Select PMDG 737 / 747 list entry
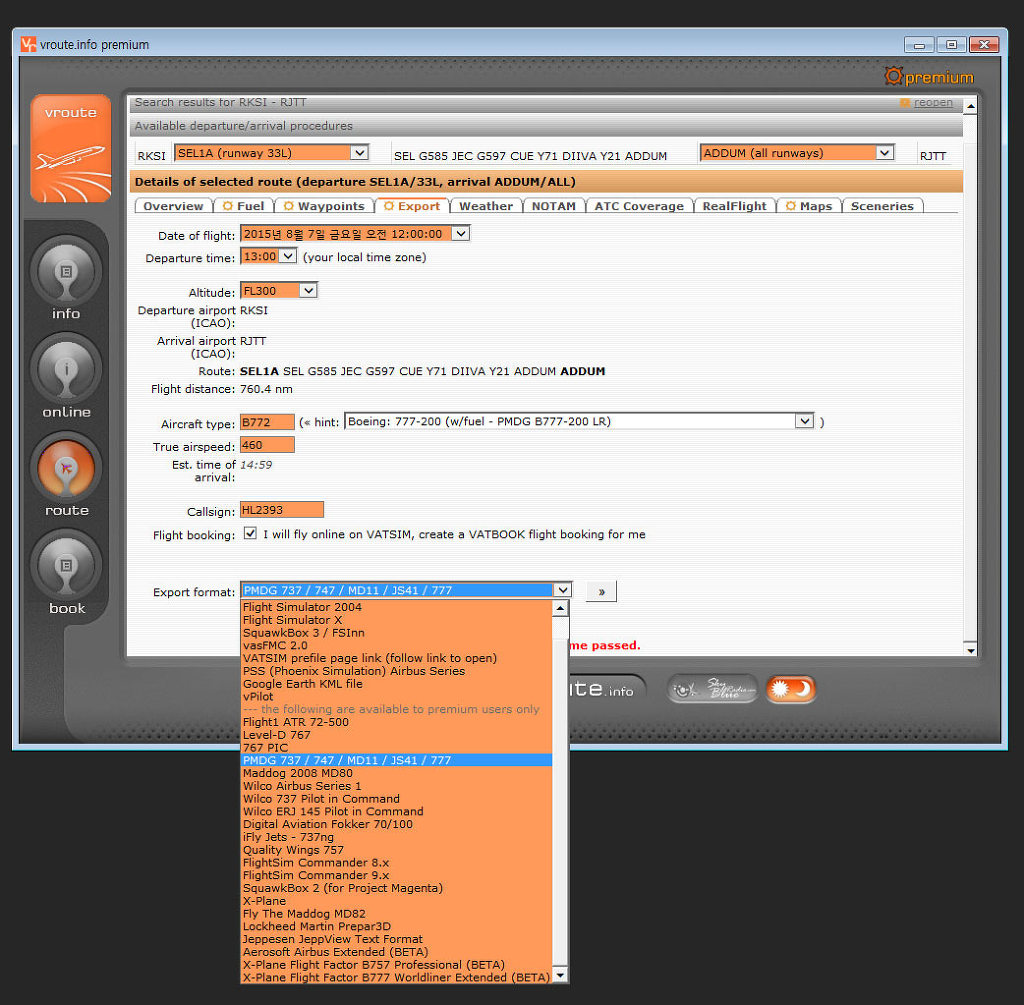This screenshot has width=1024, height=1005. [x=396, y=761]
